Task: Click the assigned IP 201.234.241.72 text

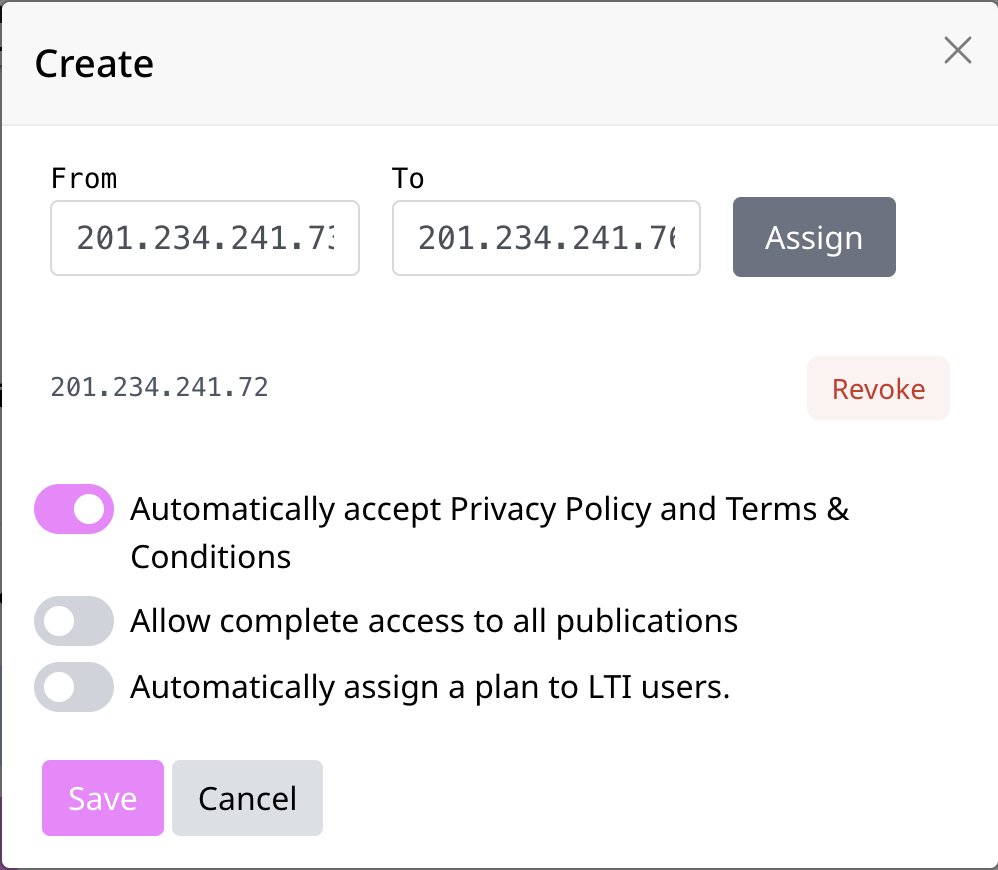Action: 159,388
